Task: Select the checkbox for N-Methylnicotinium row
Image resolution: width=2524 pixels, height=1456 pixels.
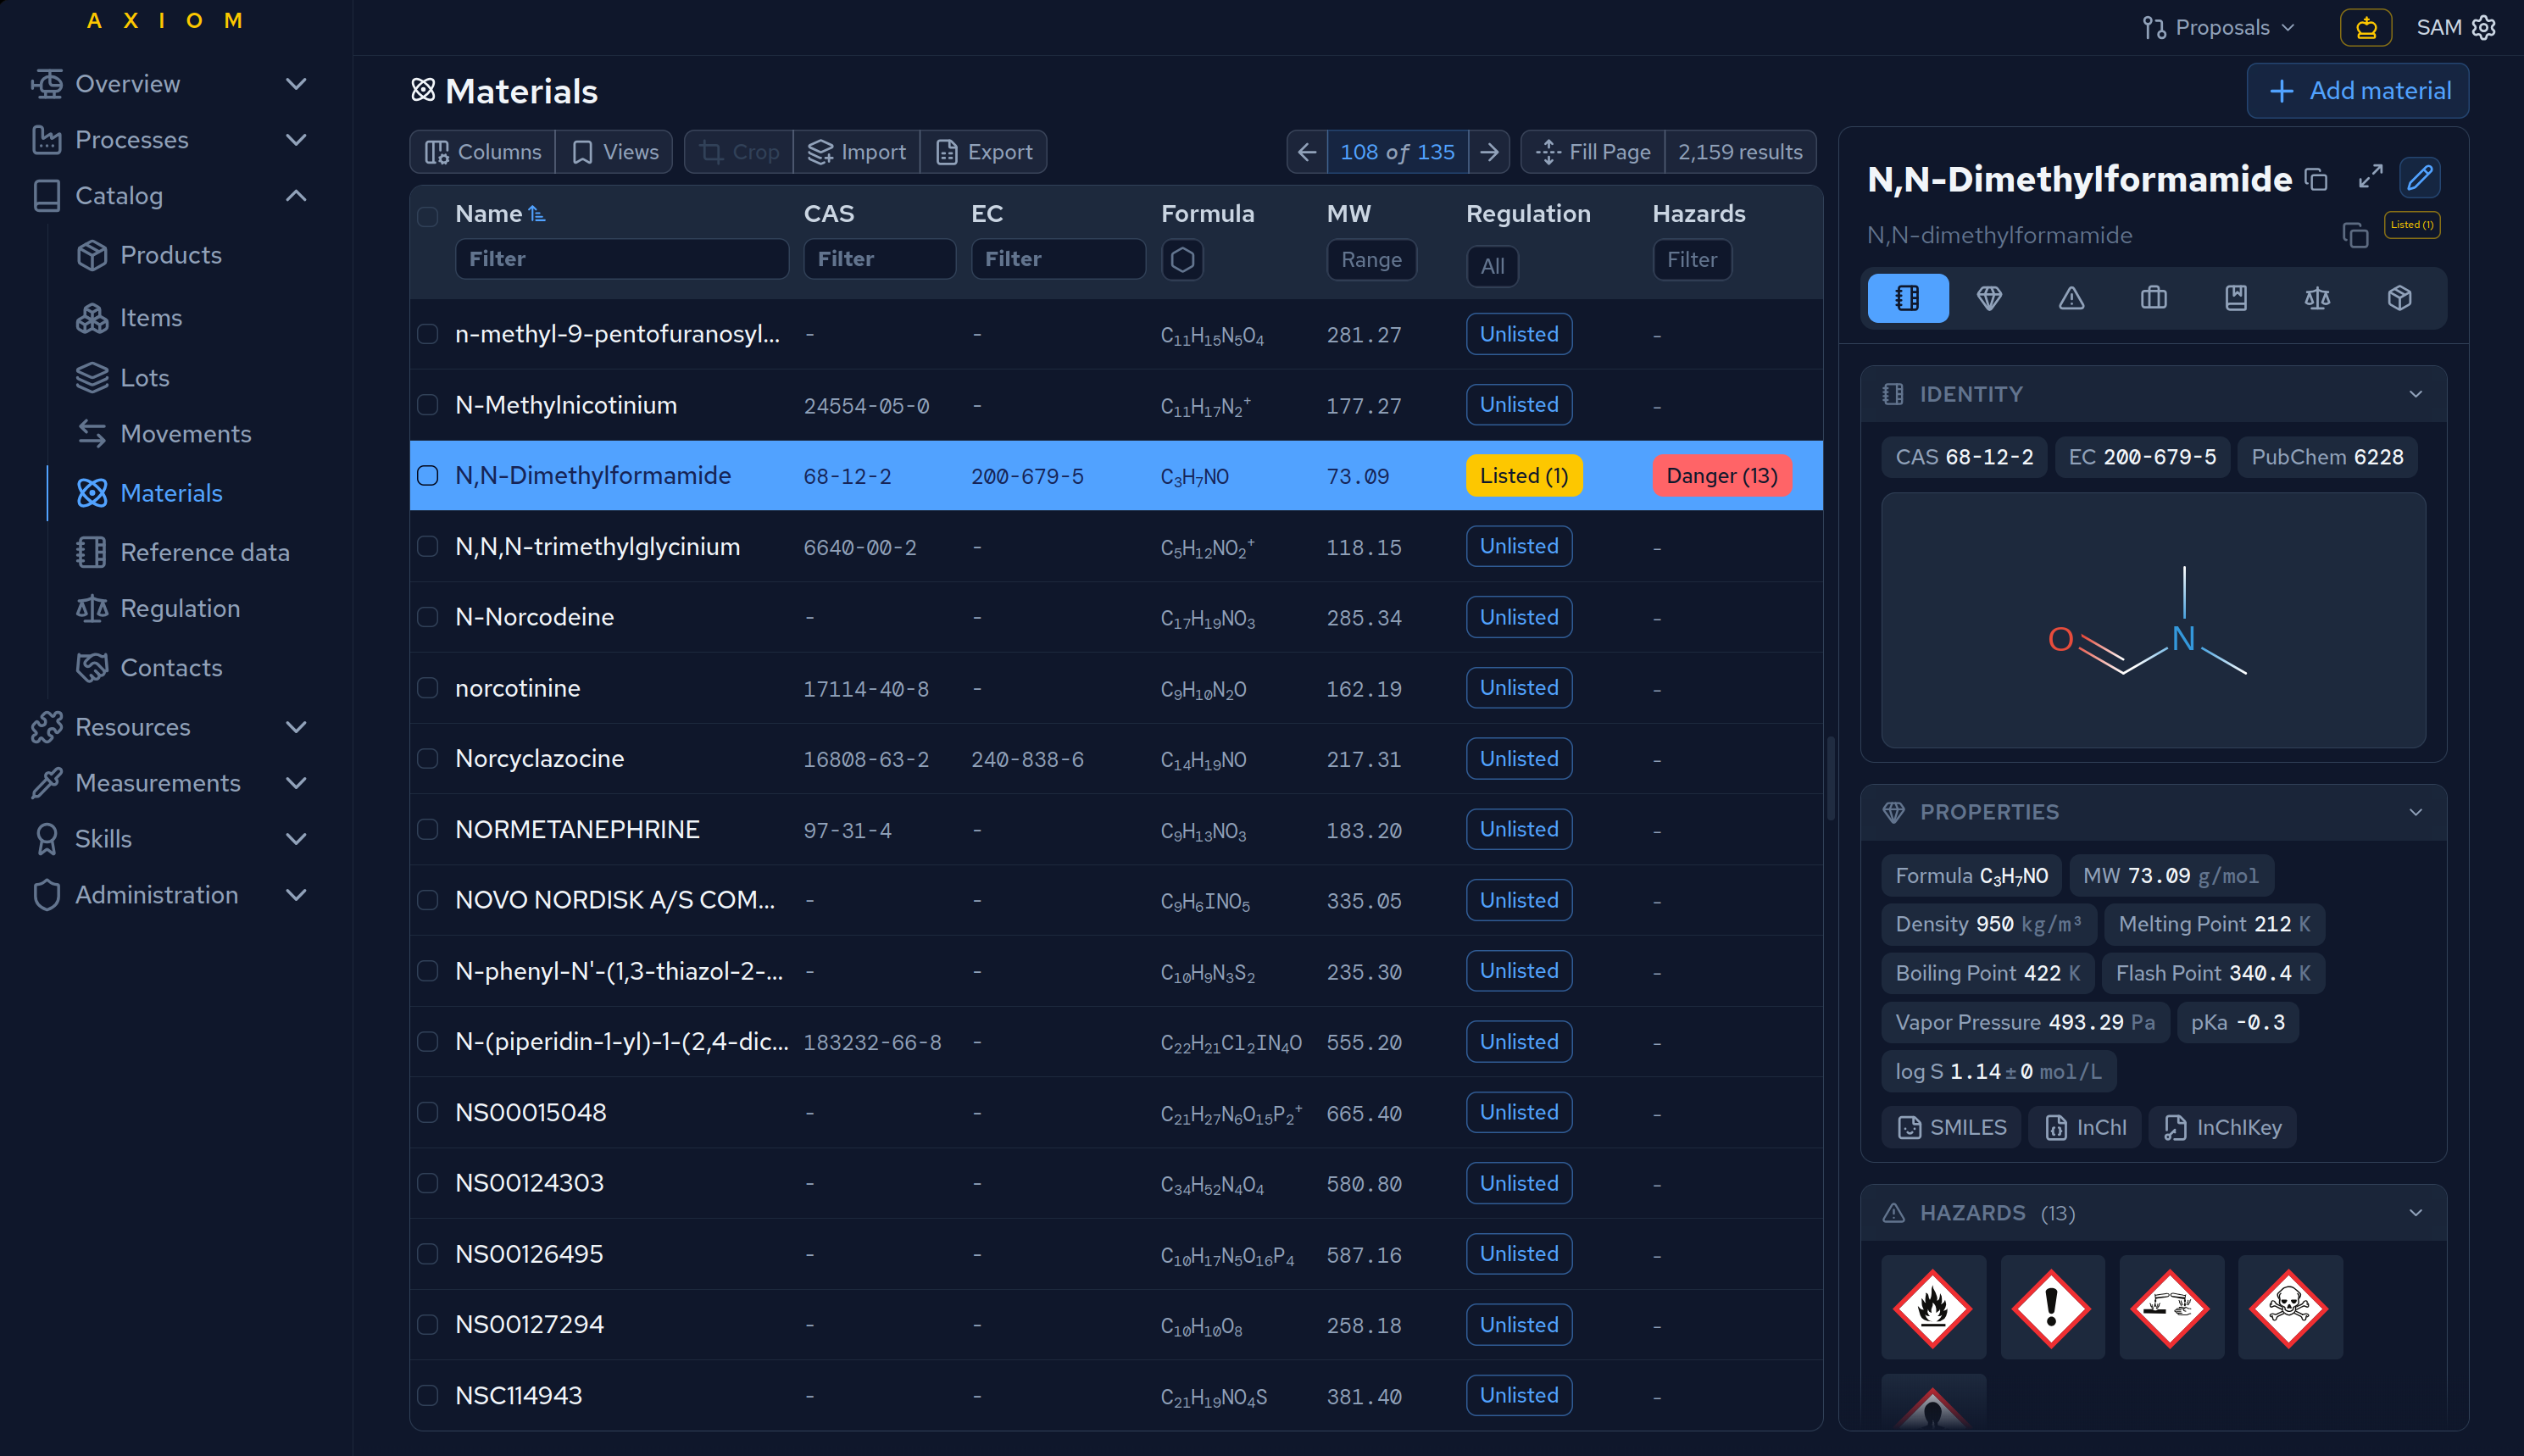Action: click(428, 405)
